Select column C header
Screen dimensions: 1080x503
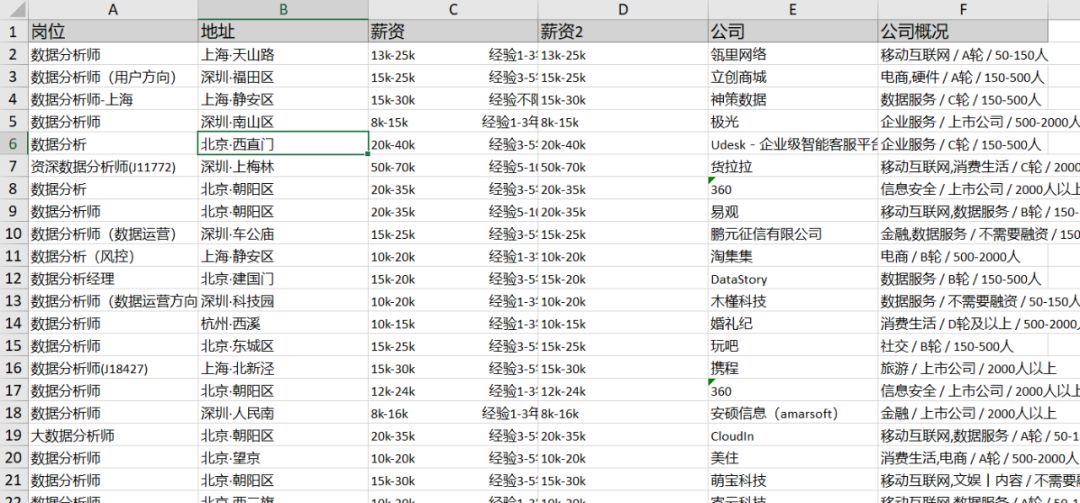[x=453, y=10]
